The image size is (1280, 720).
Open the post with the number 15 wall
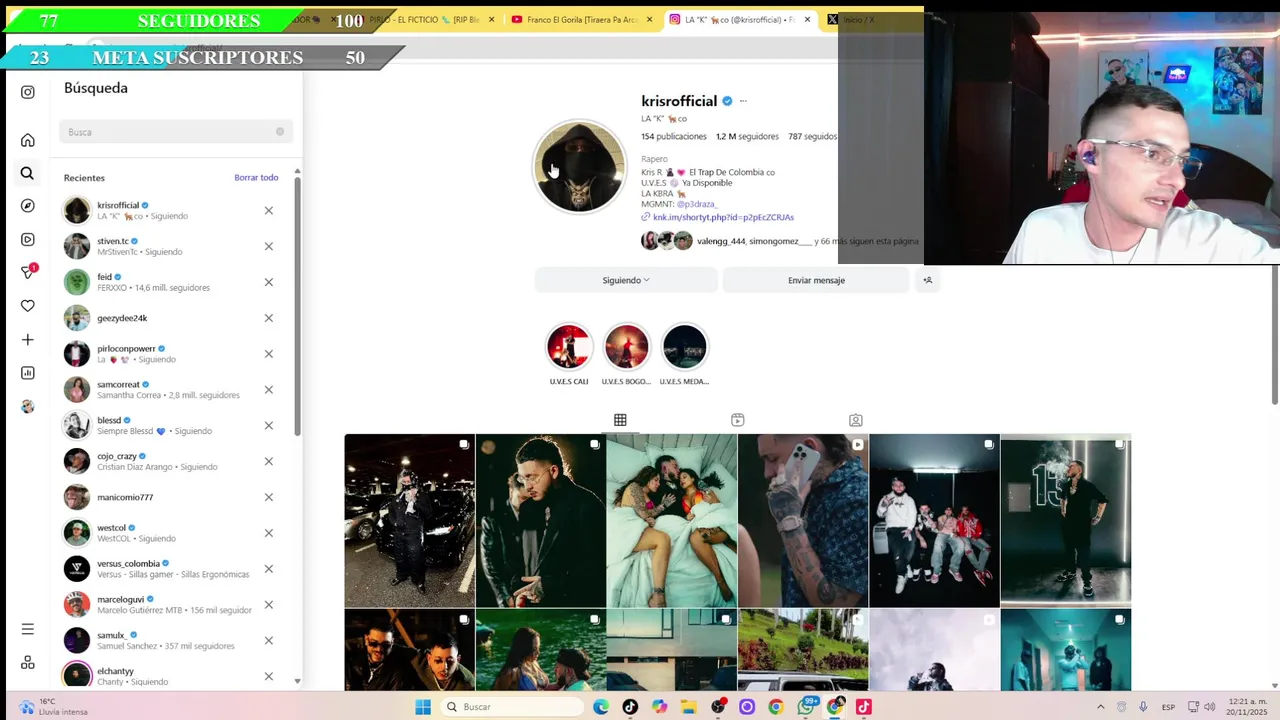click(x=1066, y=520)
